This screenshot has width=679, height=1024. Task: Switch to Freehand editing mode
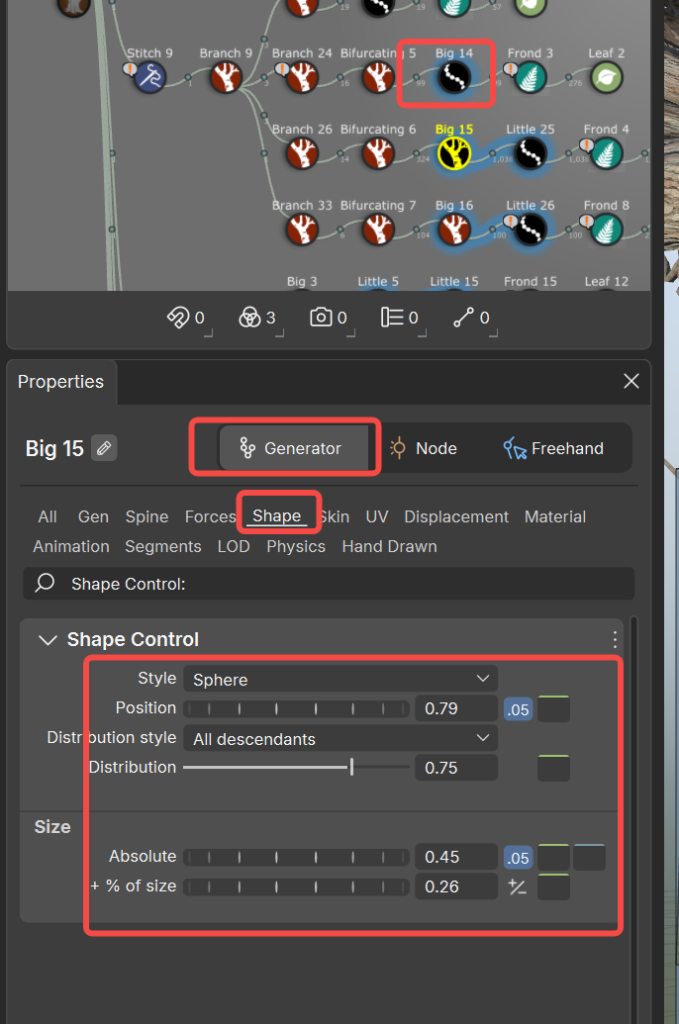click(x=554, y=448)
